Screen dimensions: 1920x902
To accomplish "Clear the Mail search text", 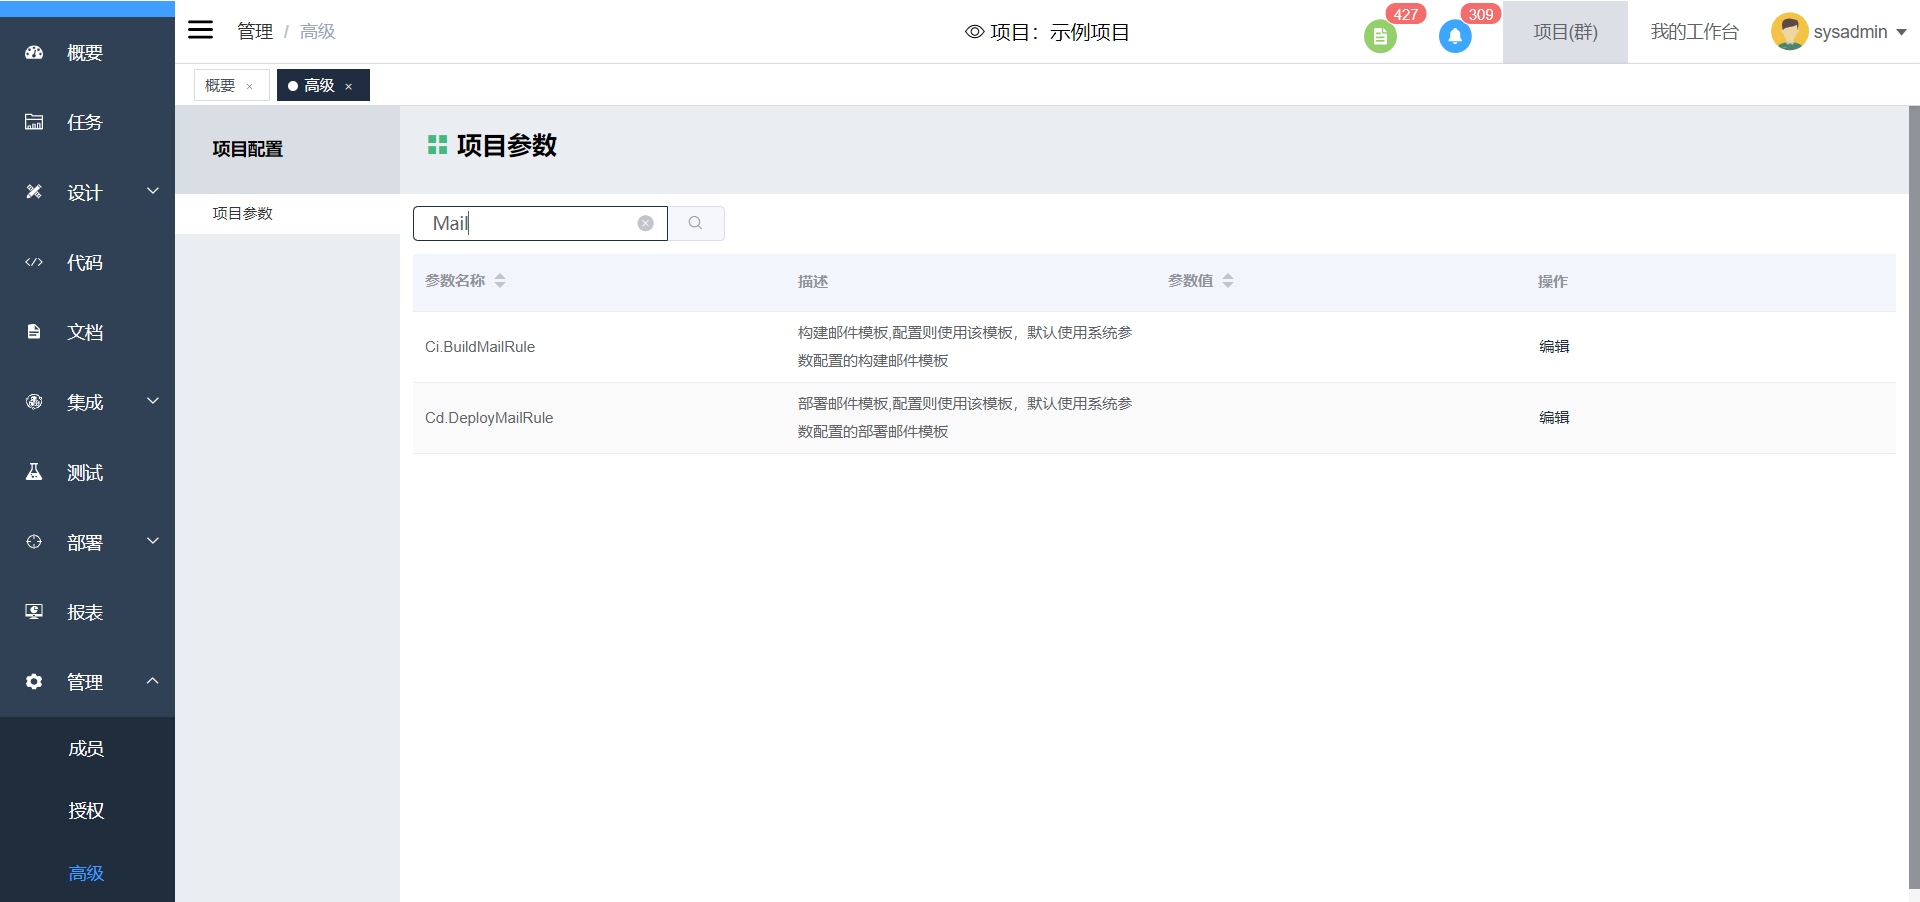I will [646, 223].
